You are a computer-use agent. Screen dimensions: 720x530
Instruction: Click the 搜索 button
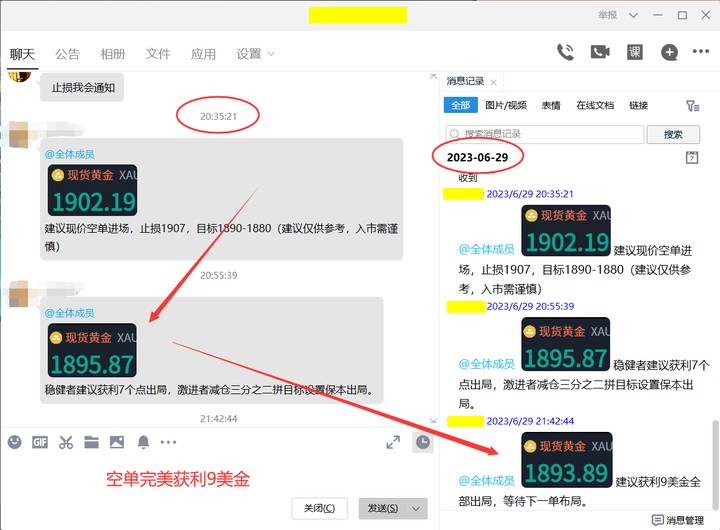point(673,134)
